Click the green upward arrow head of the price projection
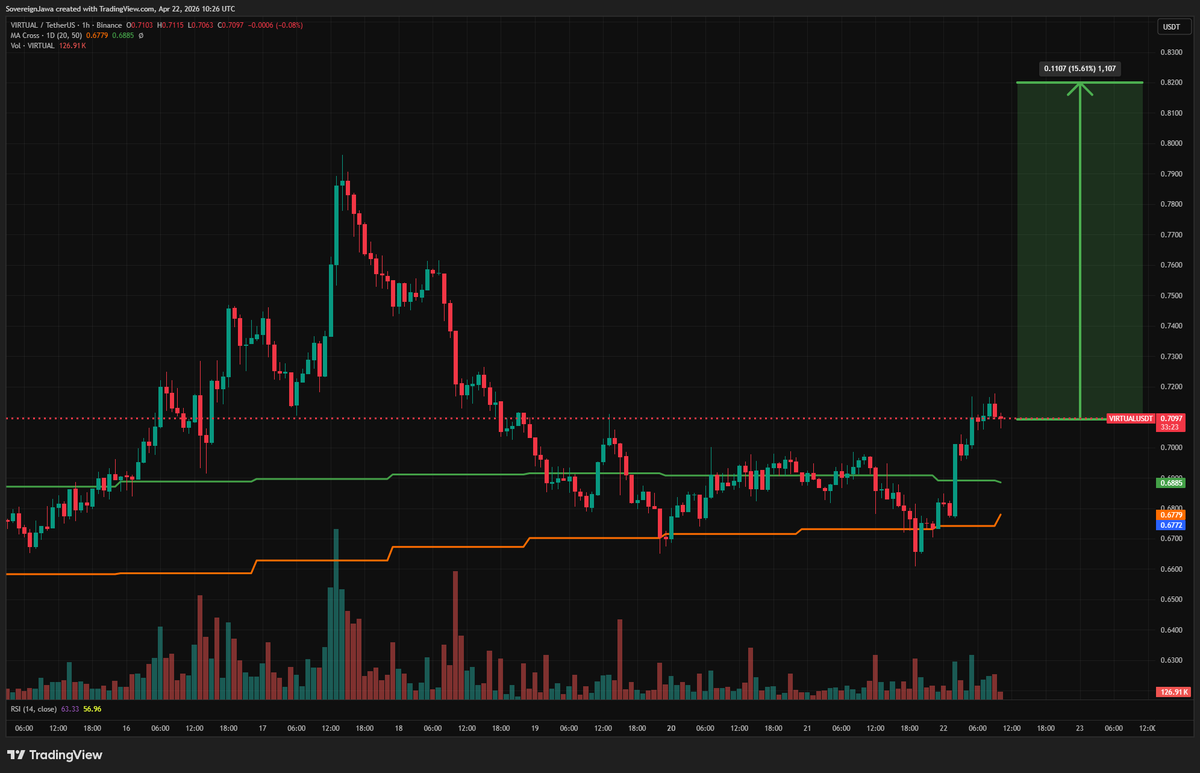This screenshot has height=773, width=1200. tap(1079, 87)
